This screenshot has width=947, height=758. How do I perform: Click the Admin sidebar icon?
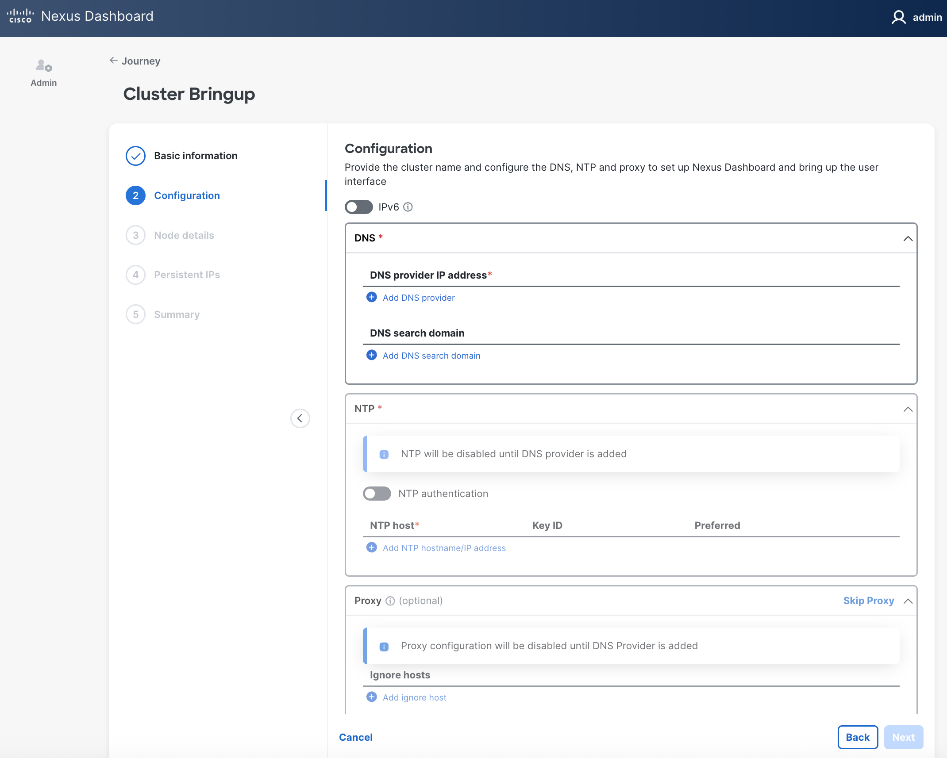click(x=43, y=68)
